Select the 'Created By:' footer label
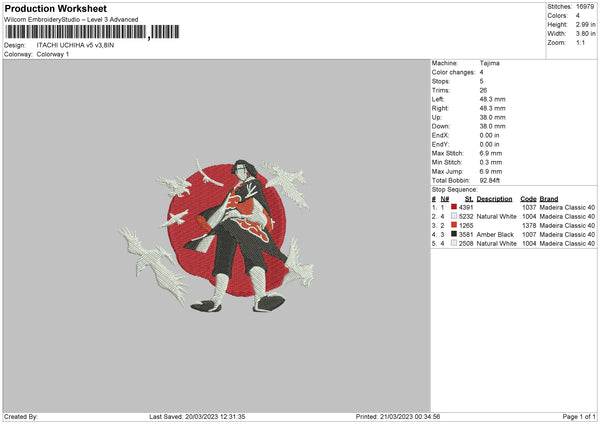This screenshot has width=600, height=424. (x=21, y=417)
